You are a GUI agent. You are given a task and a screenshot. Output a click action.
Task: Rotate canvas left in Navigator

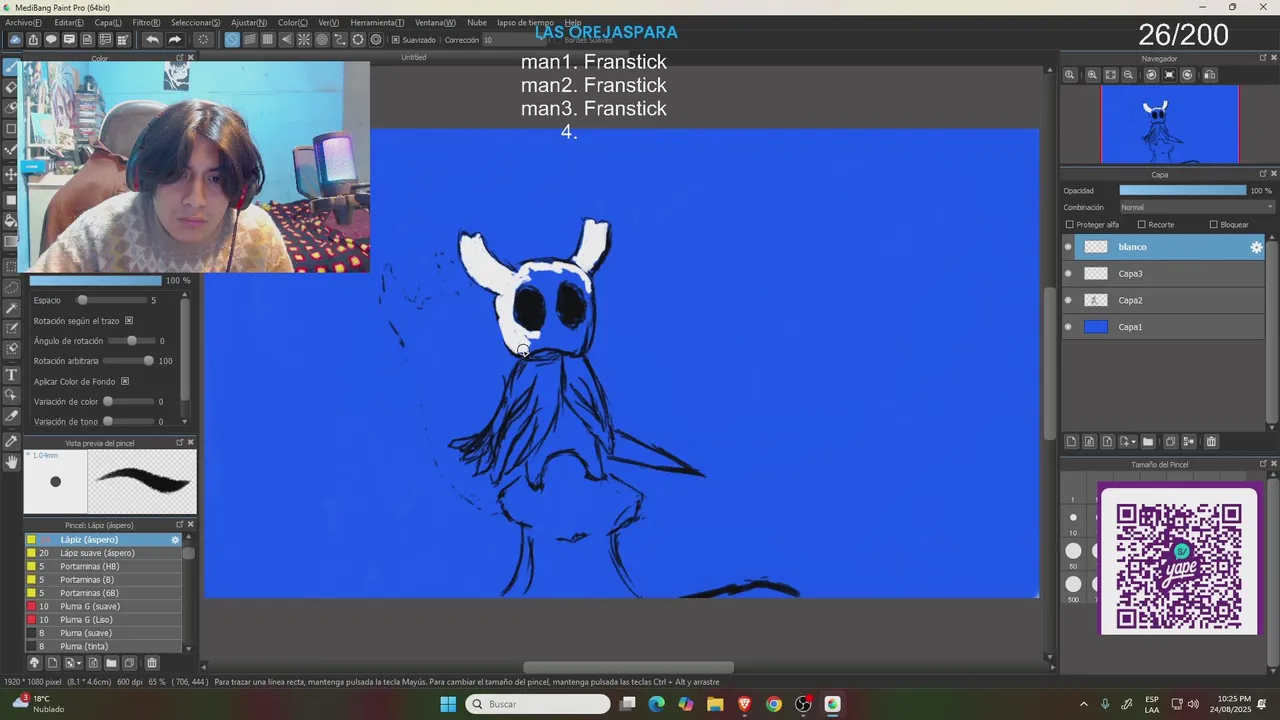pos(1151,75)
